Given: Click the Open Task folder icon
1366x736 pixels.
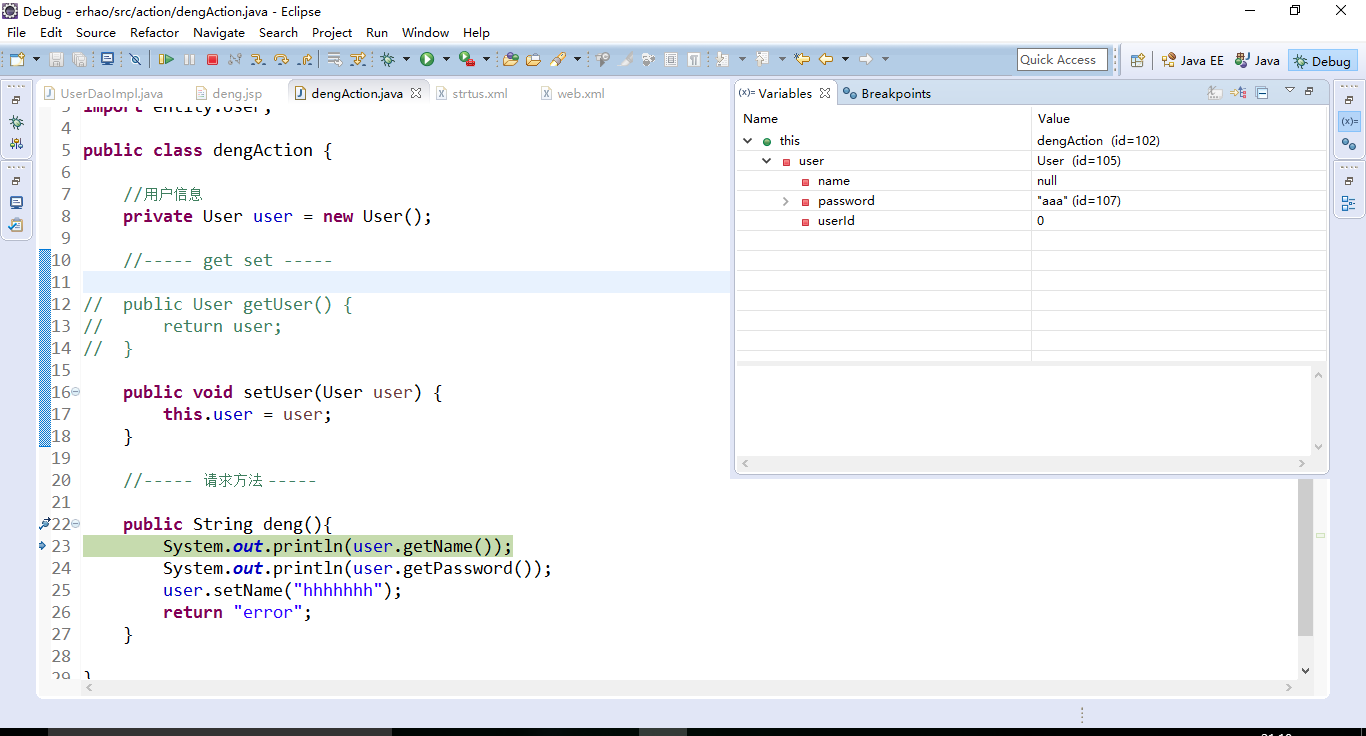Looking at the screenshot, I should [533, 60].
